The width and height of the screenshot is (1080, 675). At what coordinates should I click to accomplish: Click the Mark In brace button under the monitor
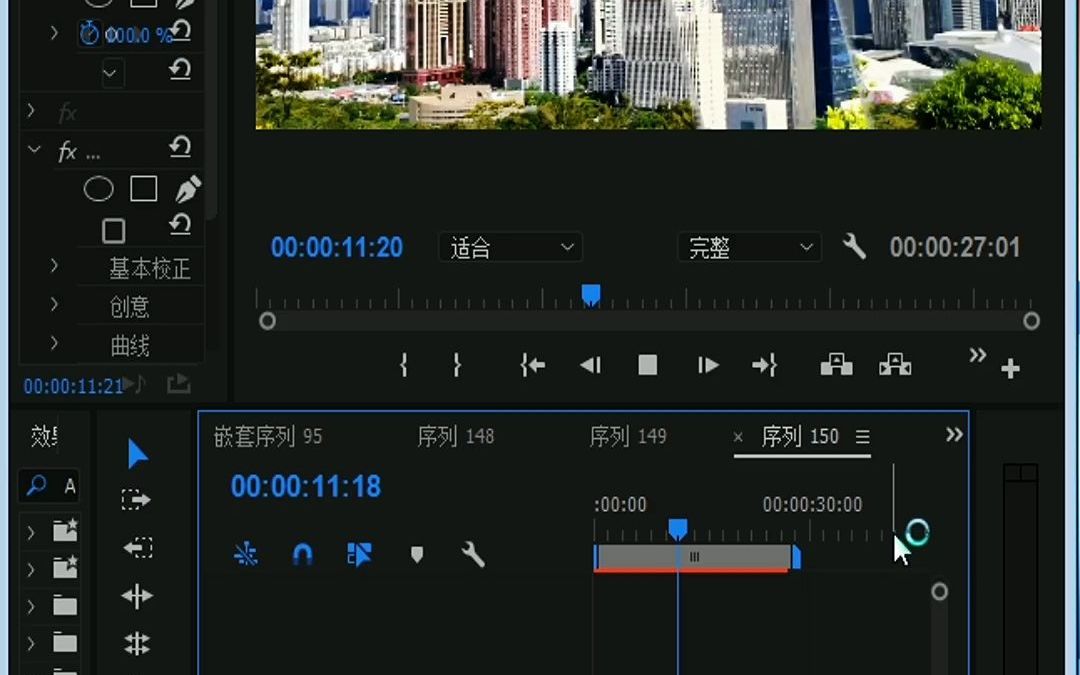click(x=402, y=365)
